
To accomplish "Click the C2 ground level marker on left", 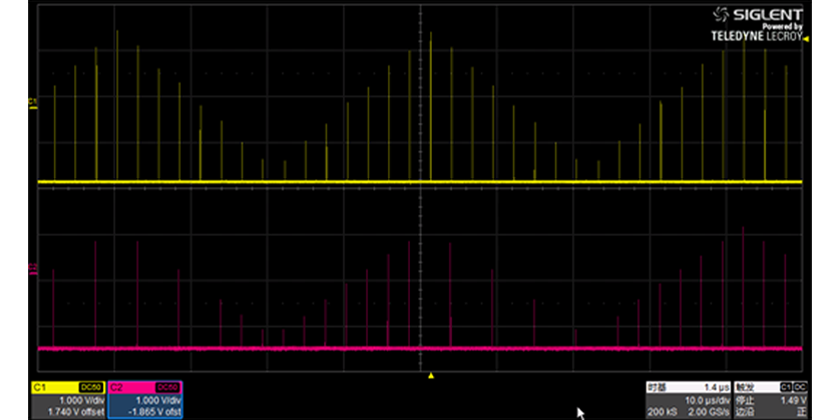I will click(x=32, y=267).
